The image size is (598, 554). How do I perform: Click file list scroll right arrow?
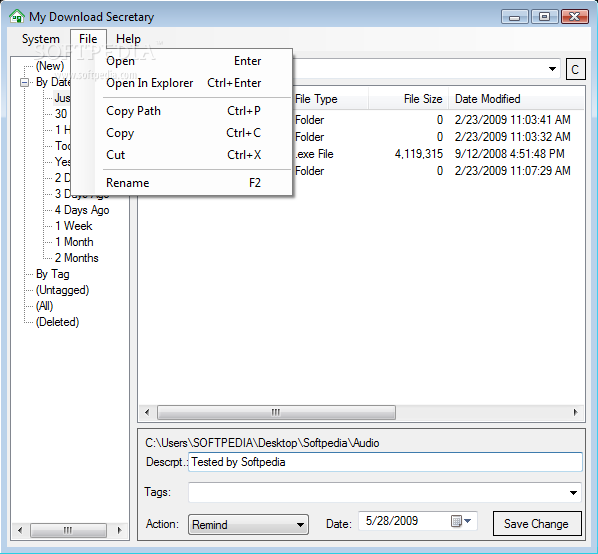point(575,413)
